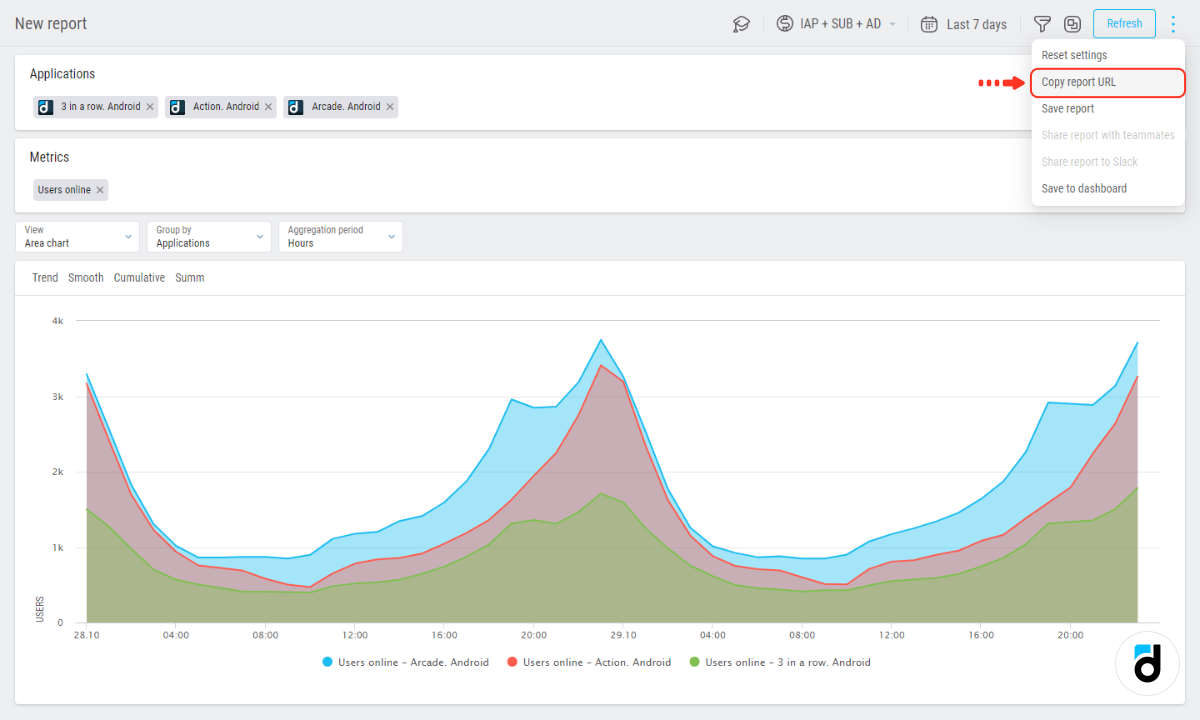Click the three-dot more options icon
This screenshot has width=1200, height=720.
pyautogui.click(x=1173, y=24)
